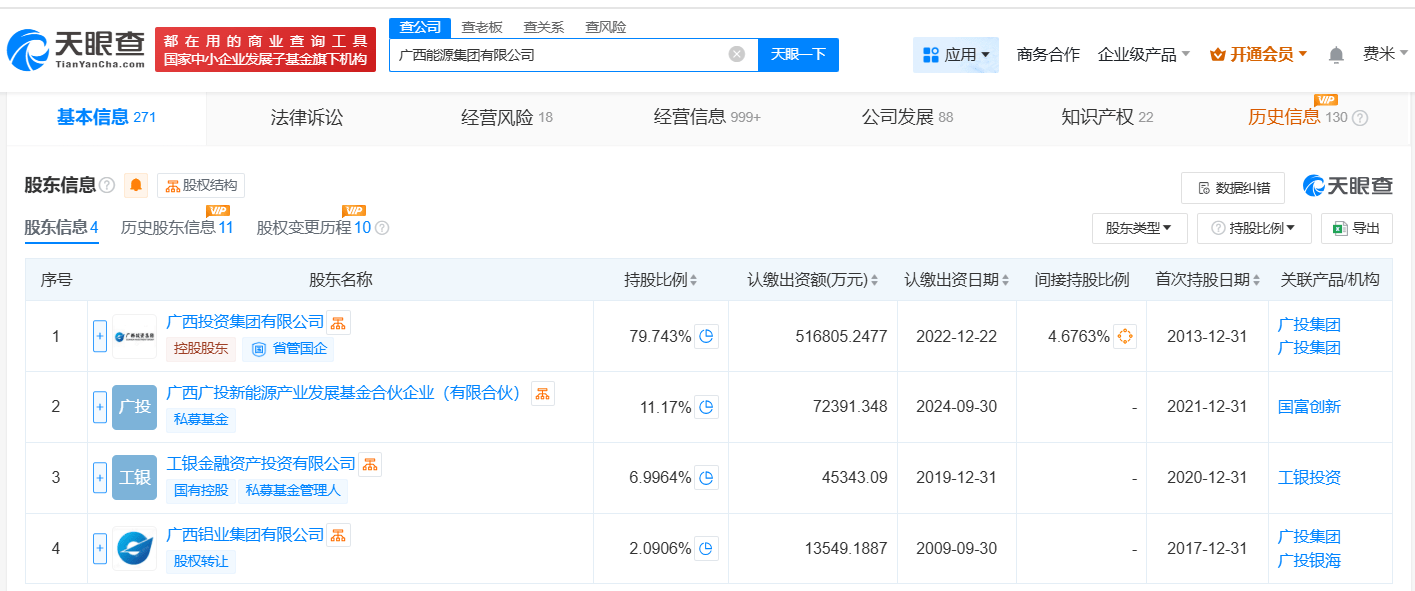Open the 广西铝业集团有限公司 link

click(x=245, y=535)
